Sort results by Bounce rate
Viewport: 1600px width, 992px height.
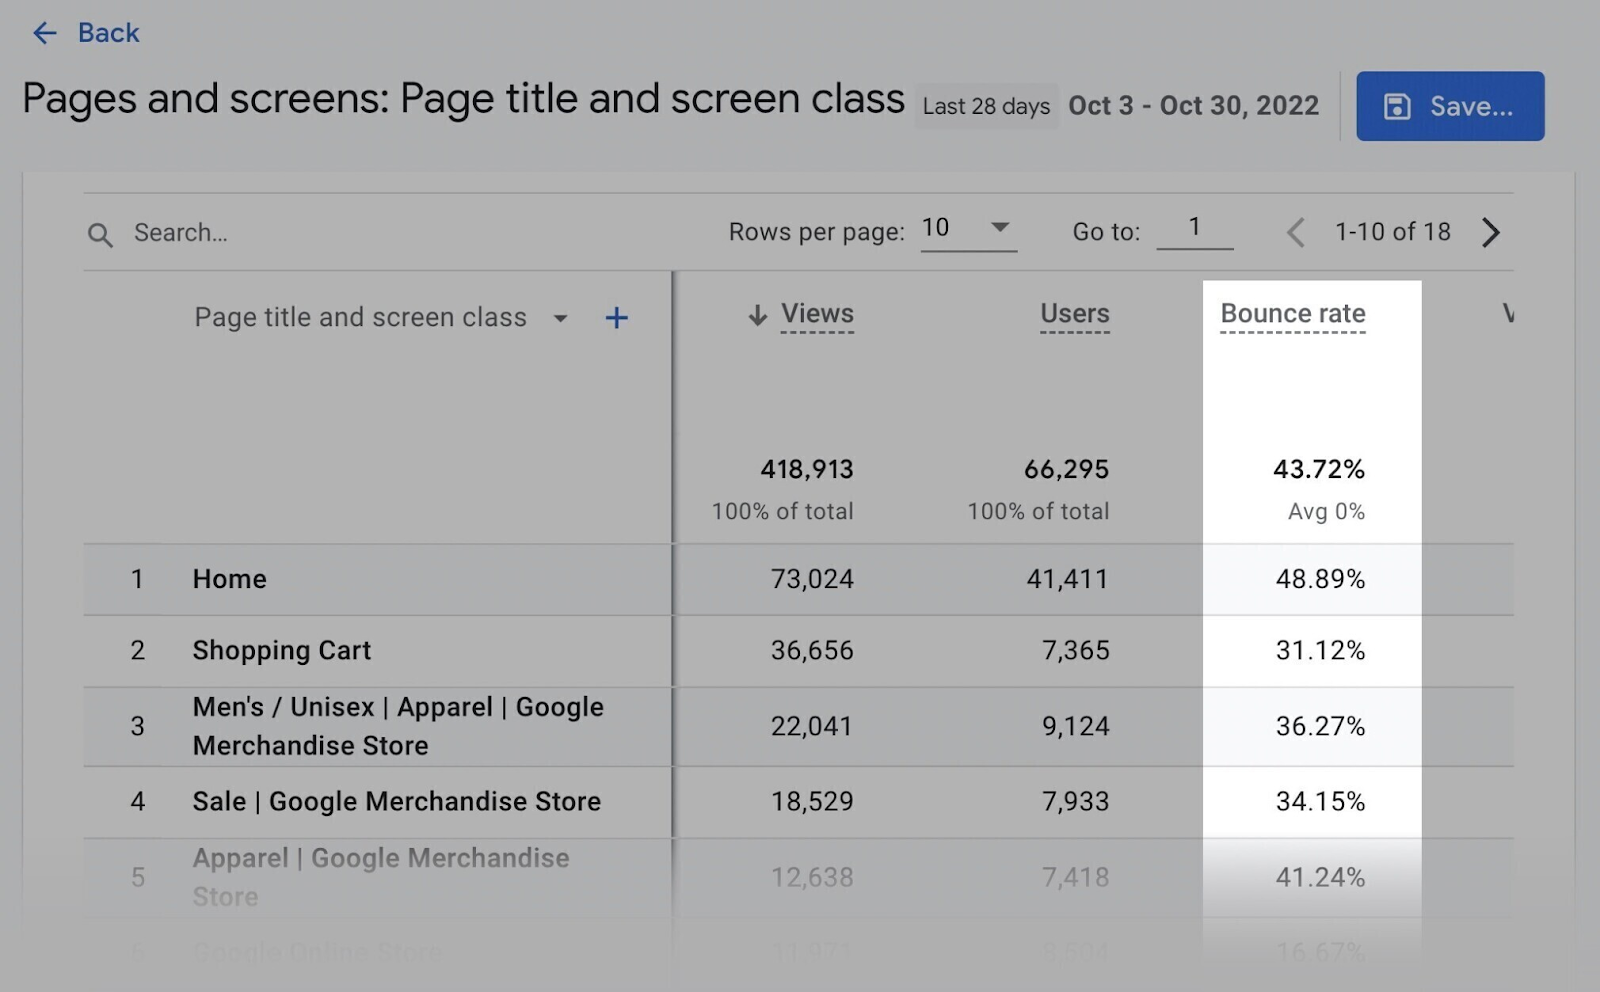click(1292, 313)
